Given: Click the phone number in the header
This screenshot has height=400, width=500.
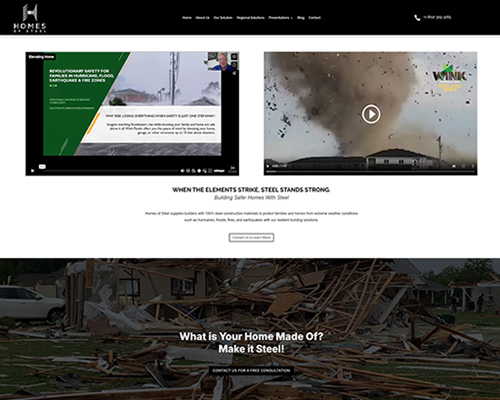Looking at the screenshot, I should [x=437, y=17].
